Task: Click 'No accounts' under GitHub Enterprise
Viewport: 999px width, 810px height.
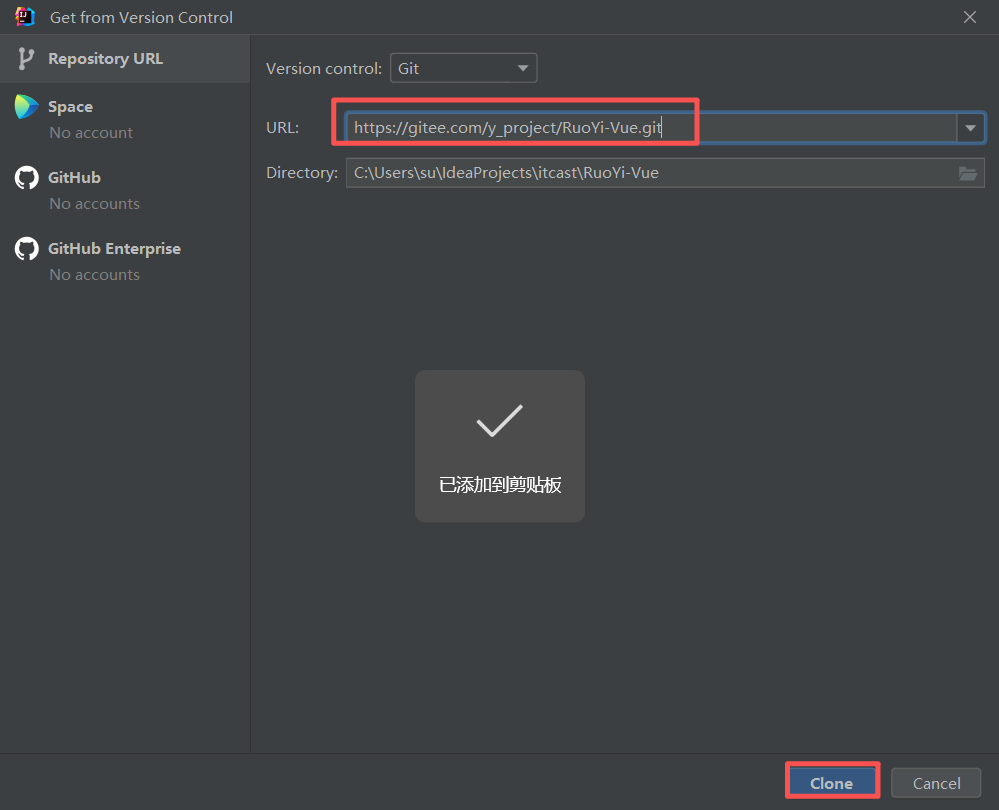Action: (x=94, y=275)
